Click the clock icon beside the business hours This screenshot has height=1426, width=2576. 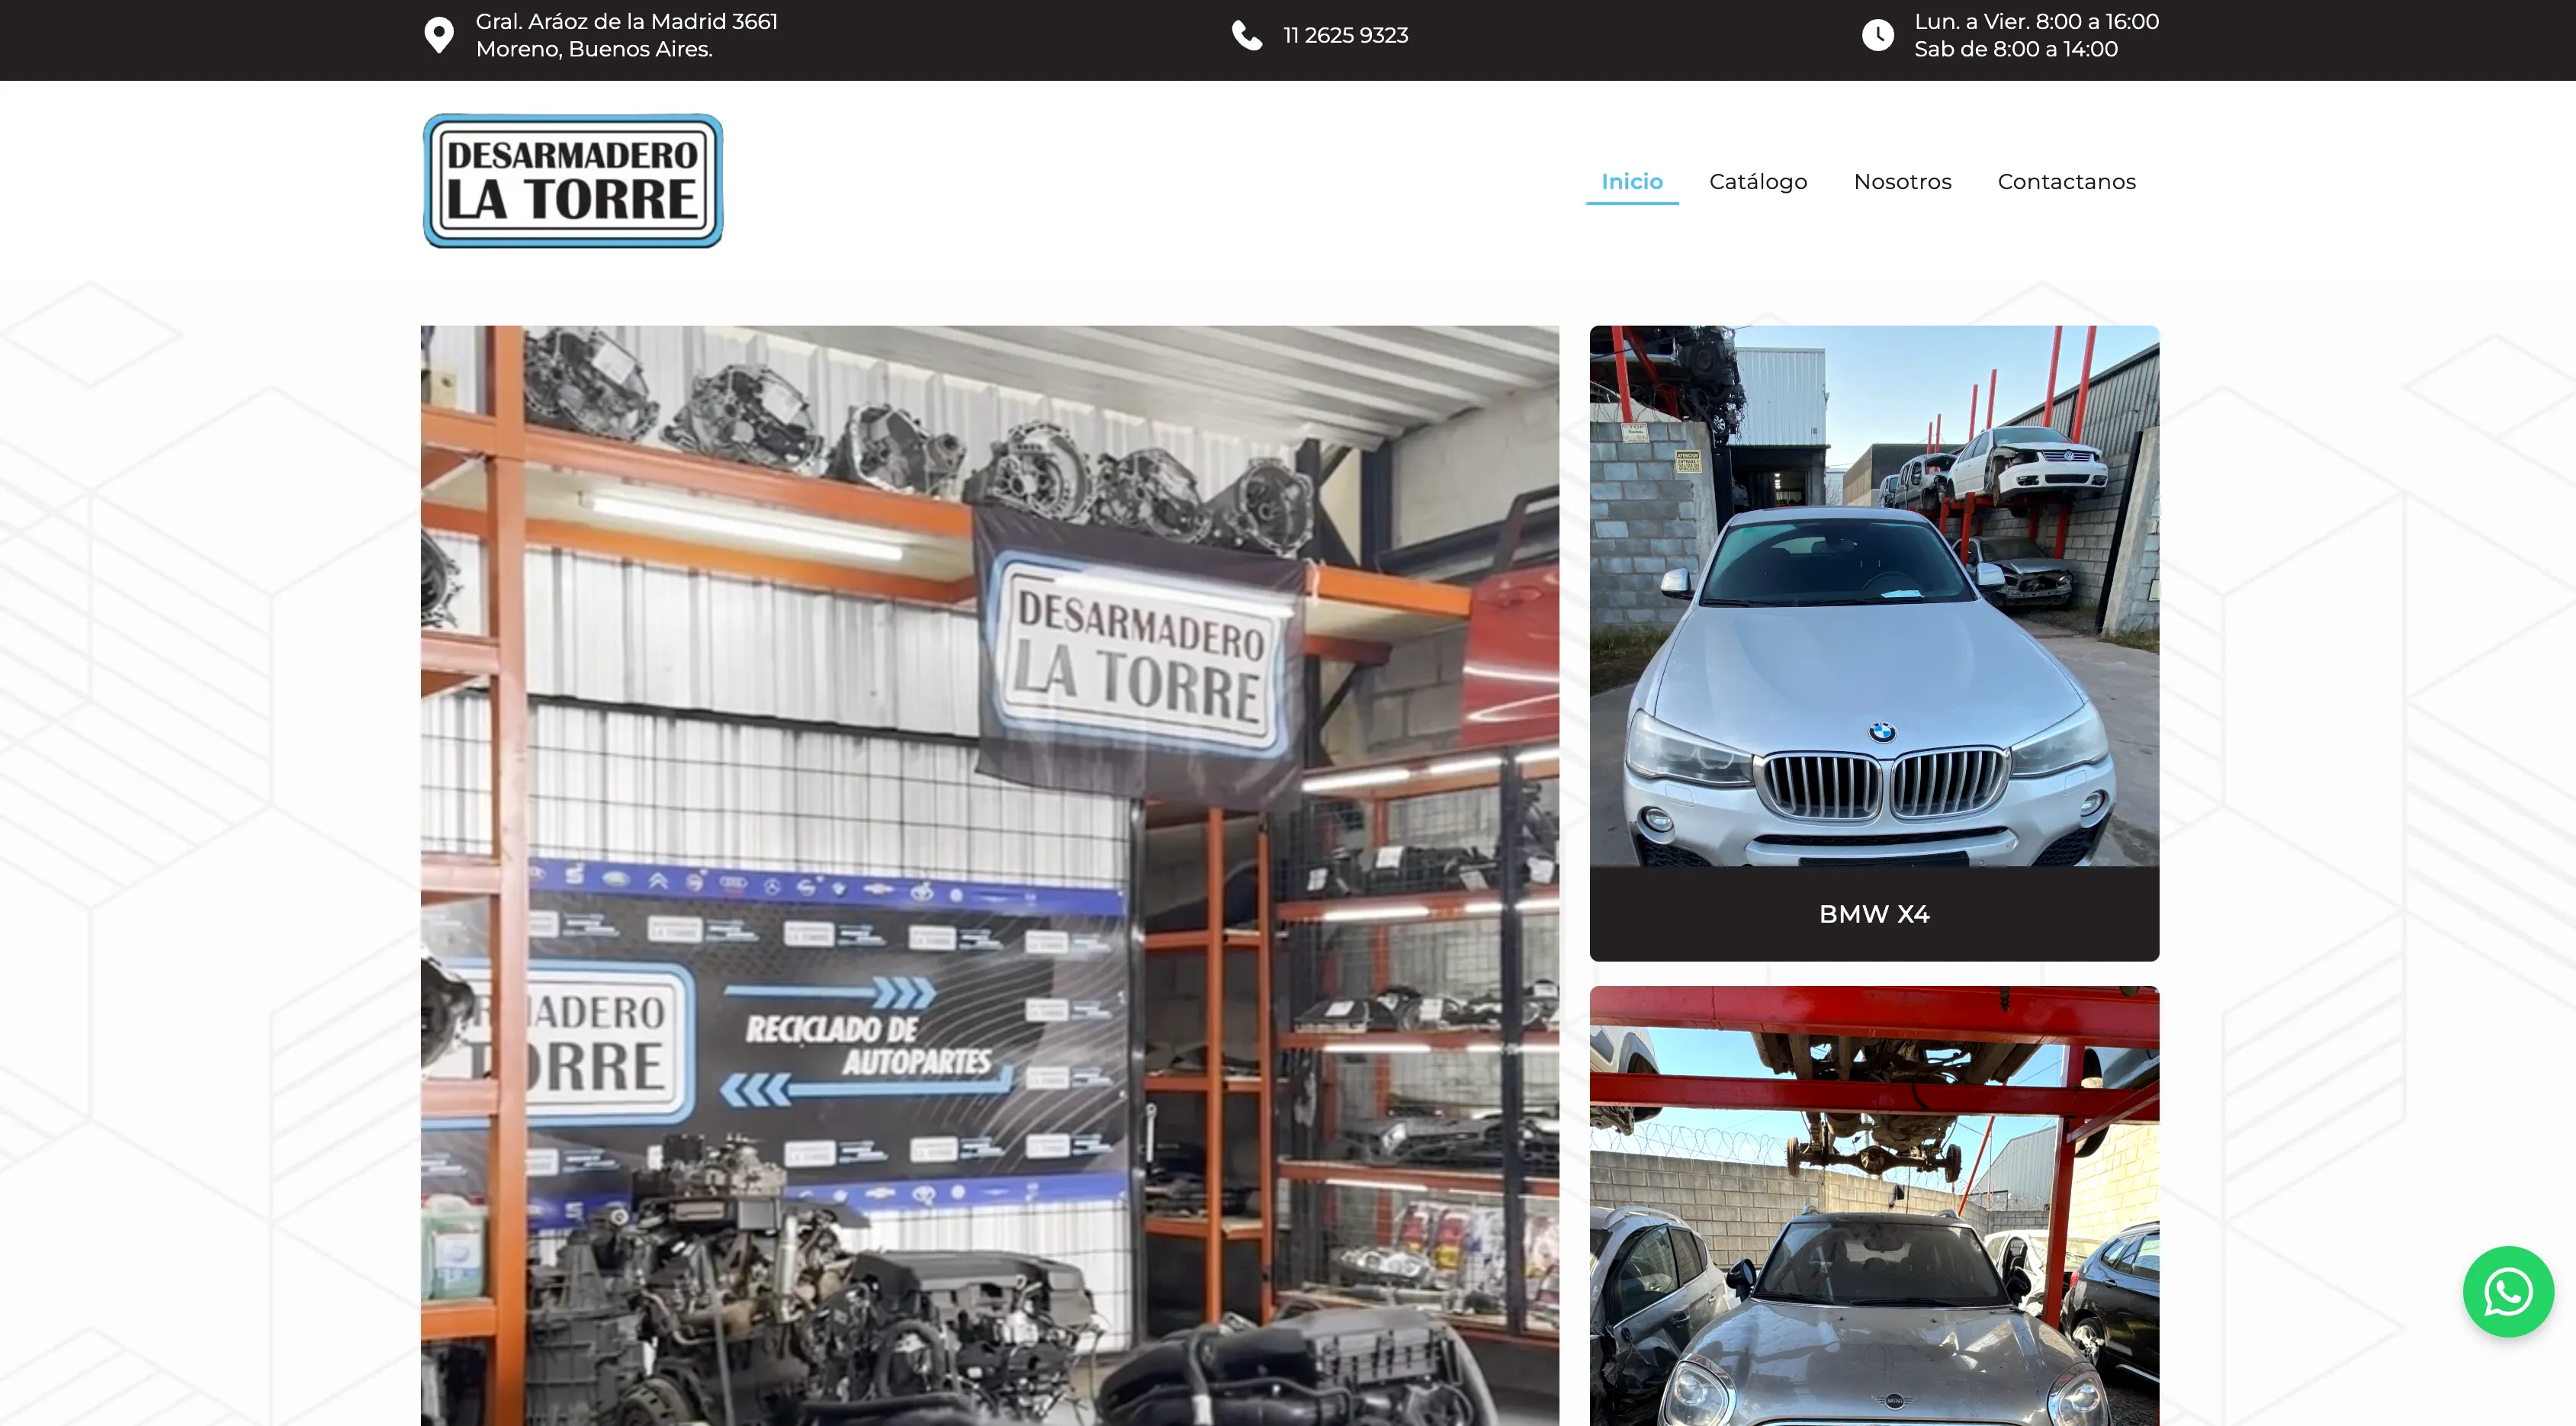[x=1879, y=34]
